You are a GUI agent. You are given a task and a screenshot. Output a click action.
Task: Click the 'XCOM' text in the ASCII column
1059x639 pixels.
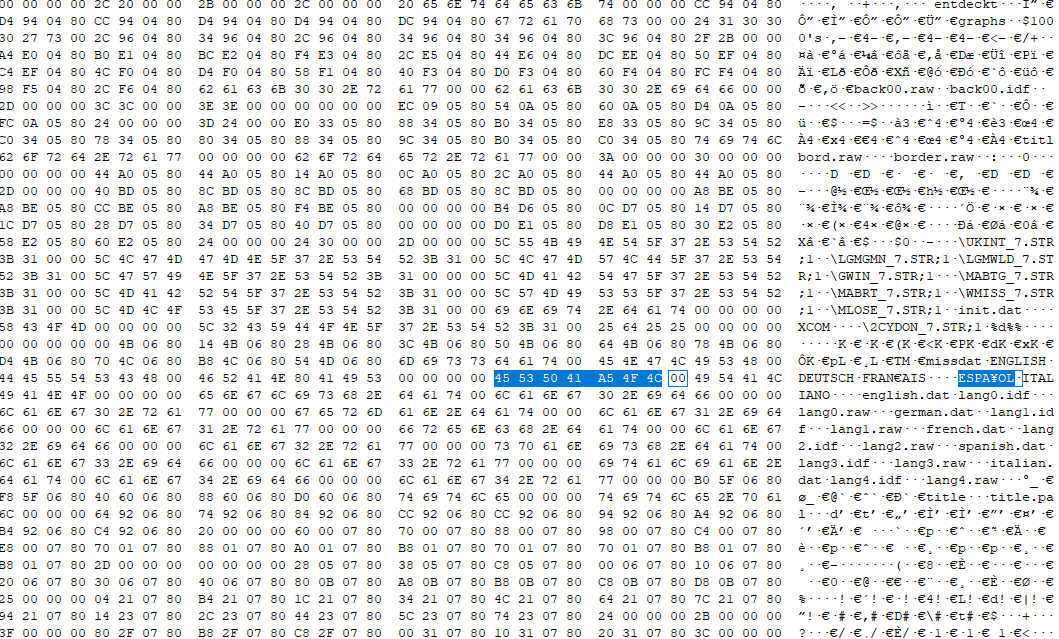click(x=815, y=327)
